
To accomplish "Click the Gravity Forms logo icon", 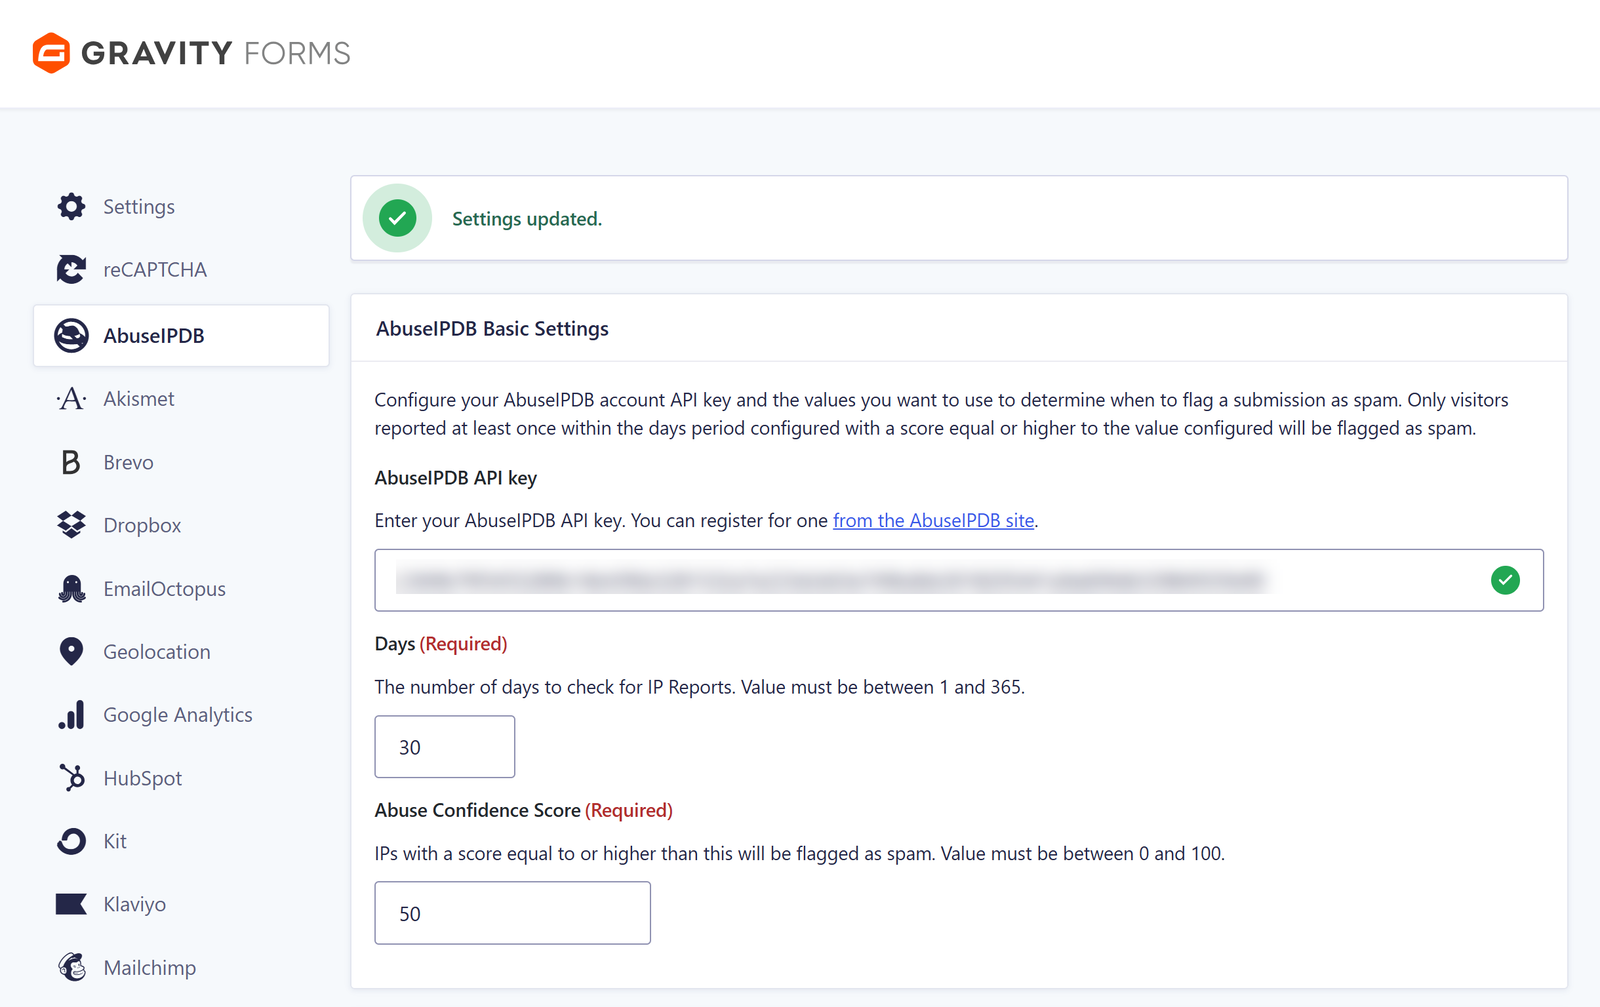I will [51, 53].
